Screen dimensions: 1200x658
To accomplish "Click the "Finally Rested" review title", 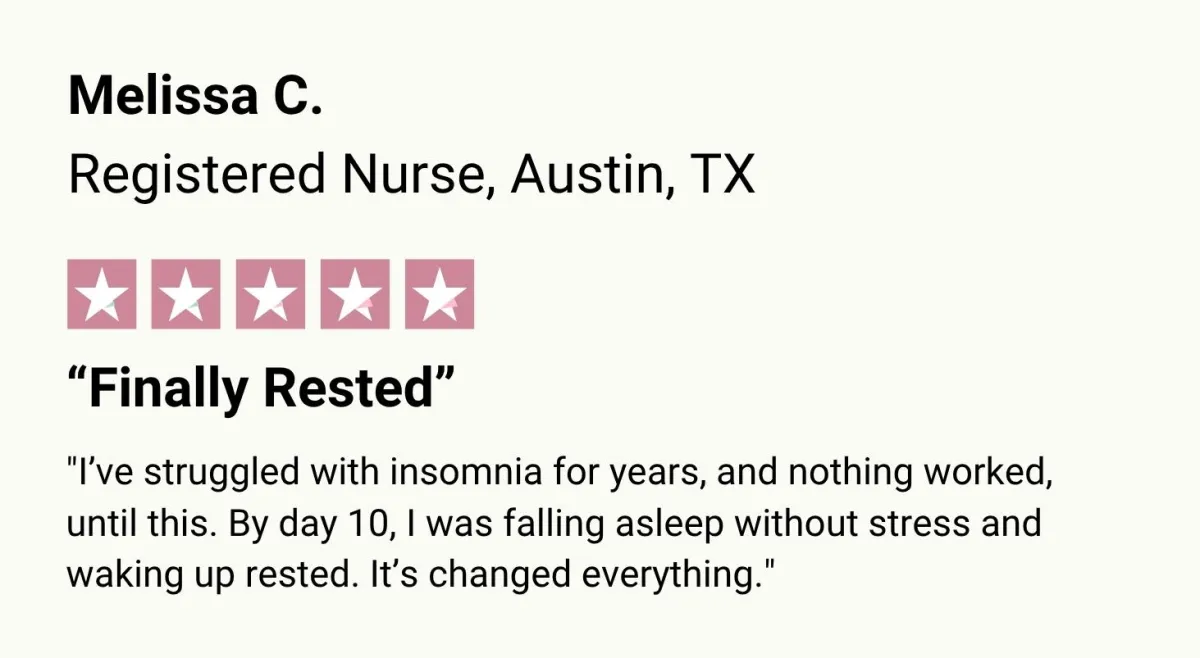I will (261, 387).
